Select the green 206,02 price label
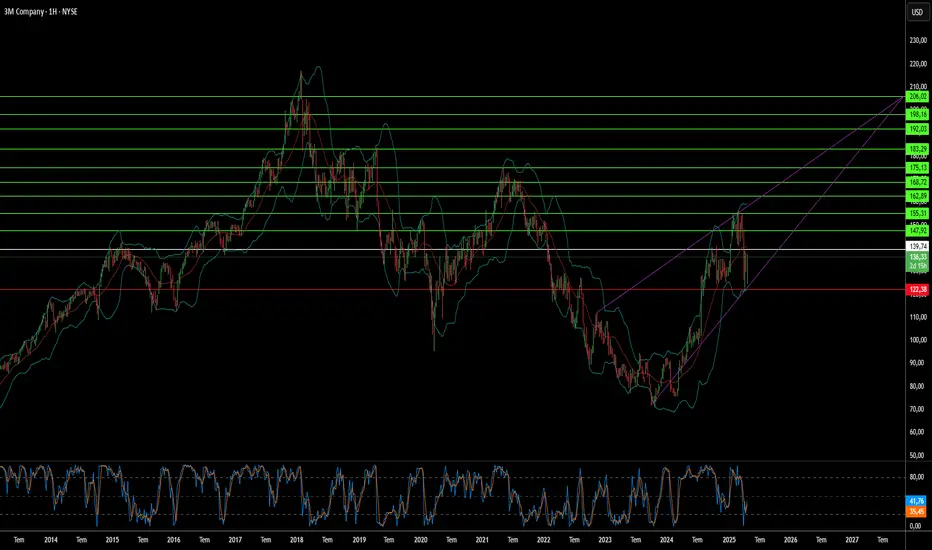 [918, 97]
